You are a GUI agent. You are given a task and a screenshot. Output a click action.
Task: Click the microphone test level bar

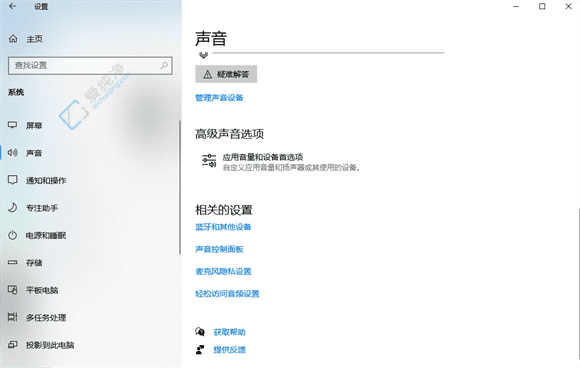(x=328, y=53)
